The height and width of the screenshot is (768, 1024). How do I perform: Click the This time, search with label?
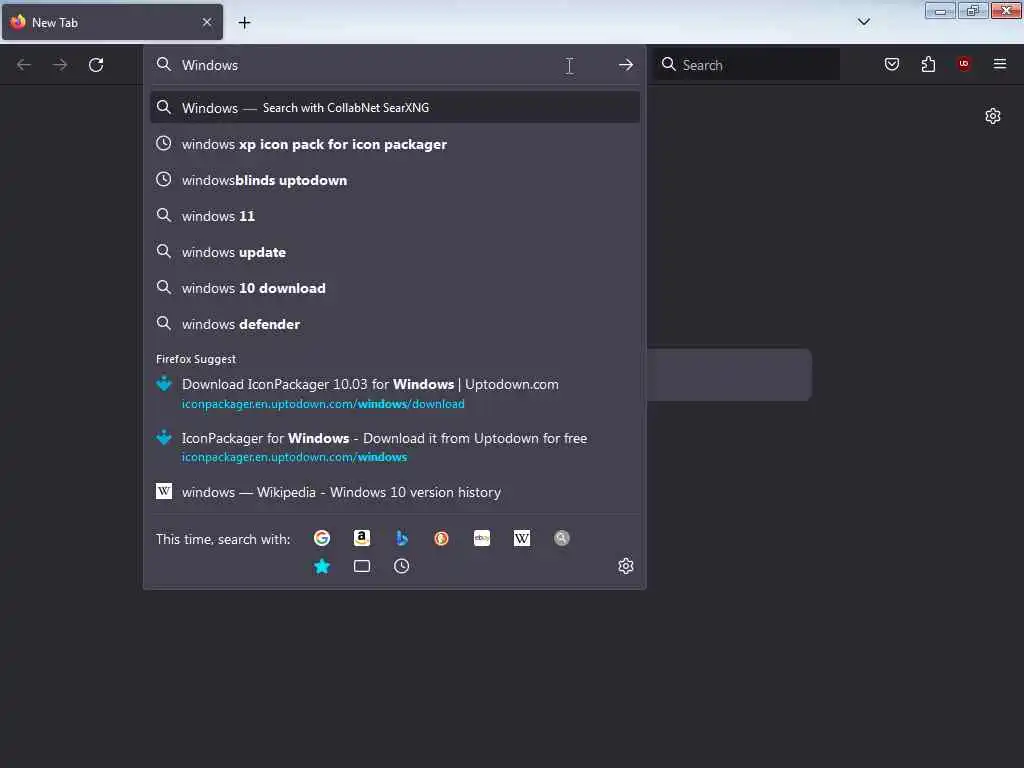pyautogui.click(x=223, y=539)
